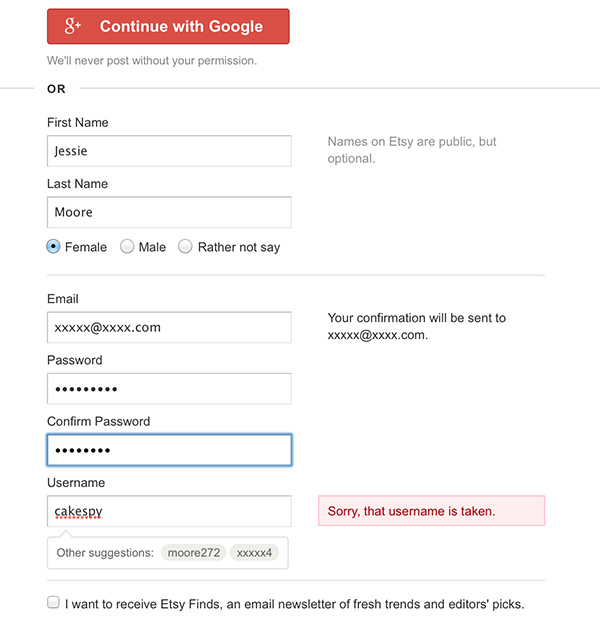Focus the First Name field containing Jessie
Image resolution: width=600 pixels, height=620 pixels.
[x=169, y=151]
